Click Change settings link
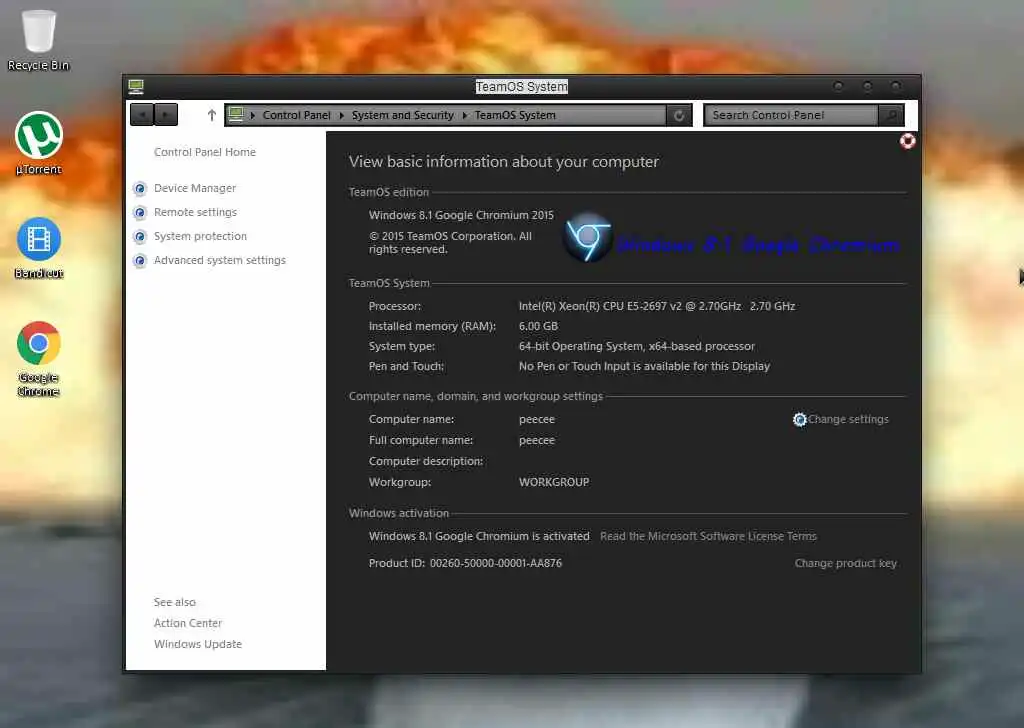This screenshot has width=1024, height=728. pyautogui.click(x=848, y=419)
